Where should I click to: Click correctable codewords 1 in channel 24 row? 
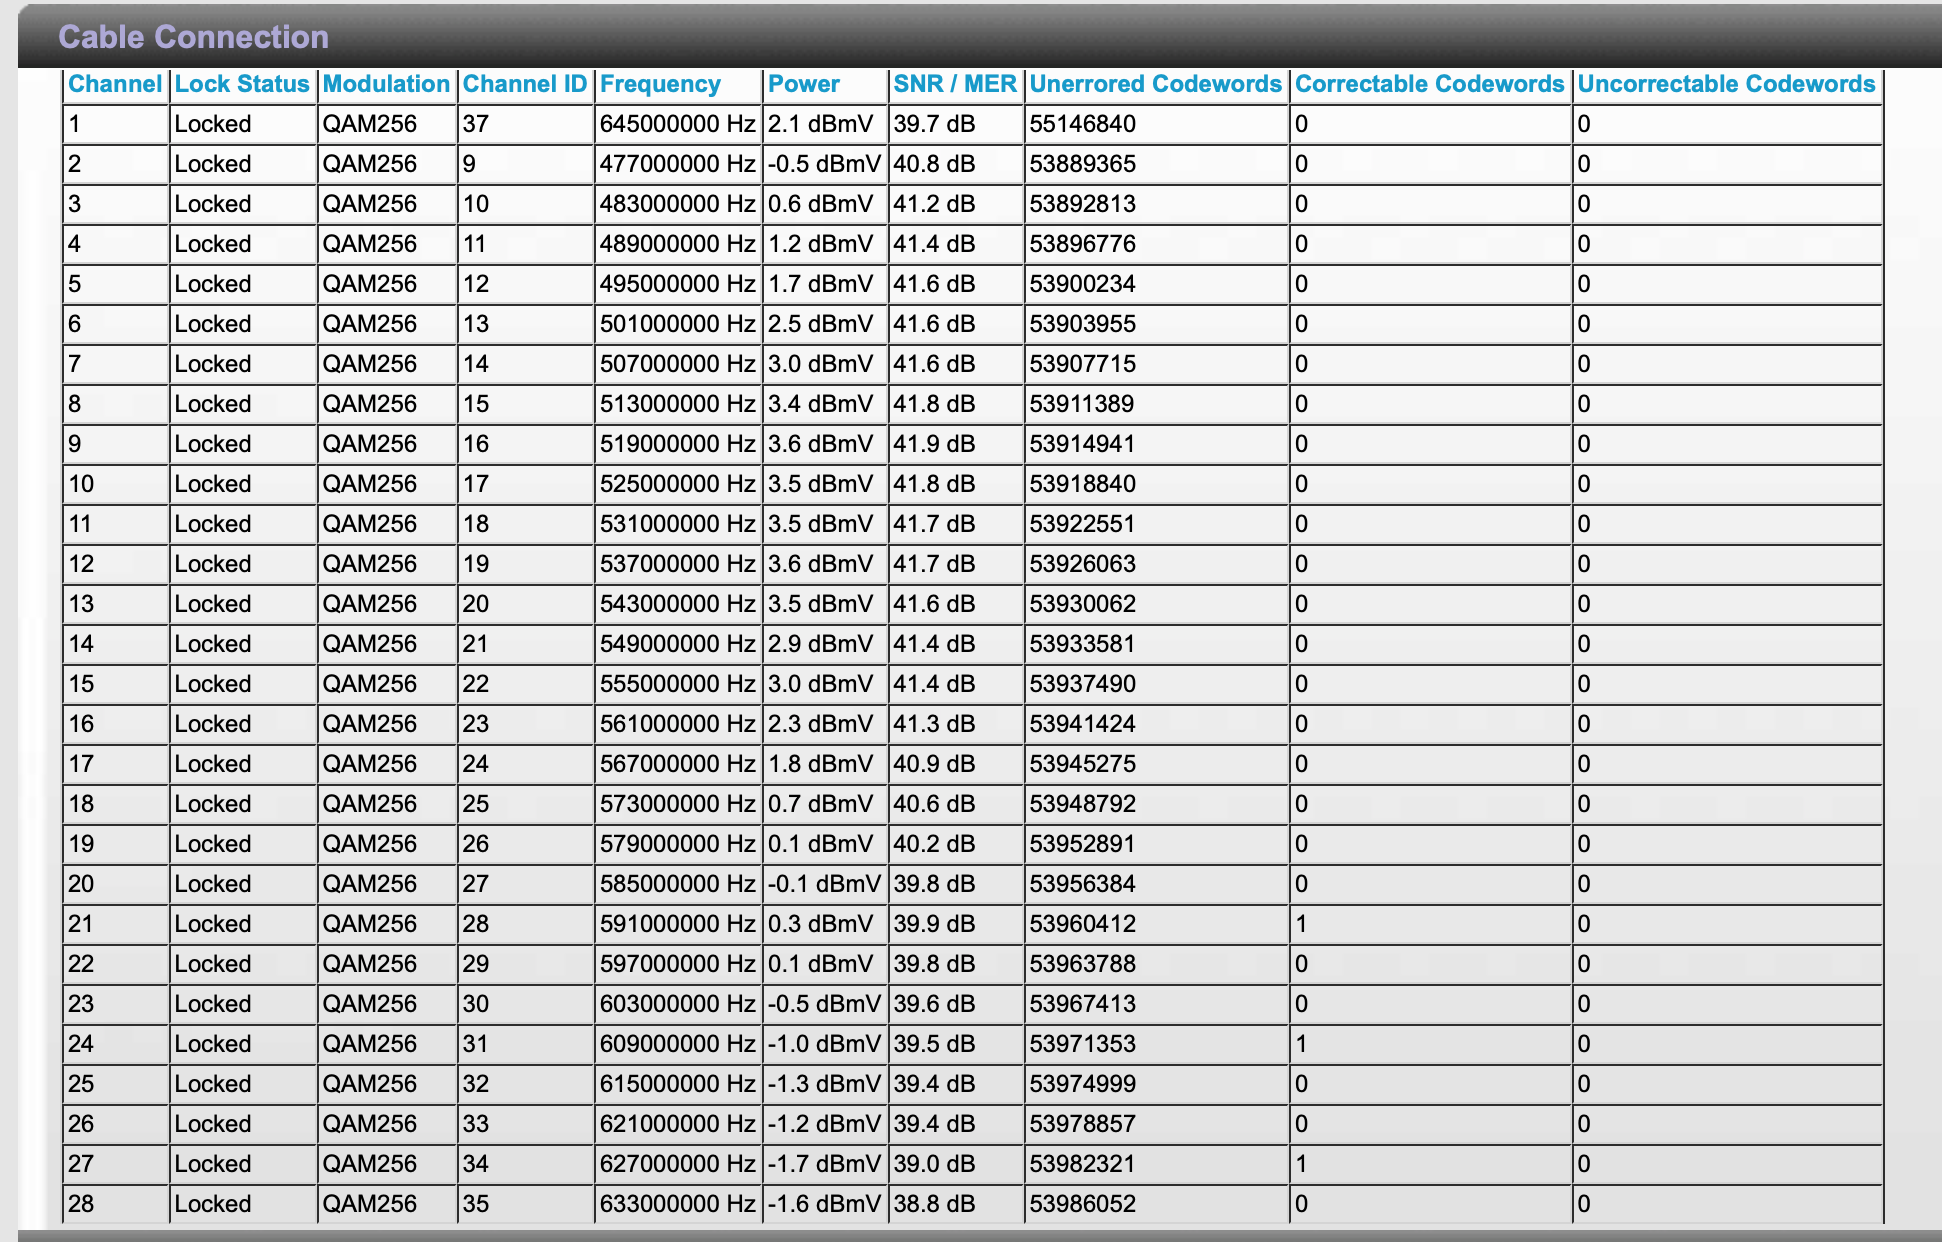coord(1301,1044)
